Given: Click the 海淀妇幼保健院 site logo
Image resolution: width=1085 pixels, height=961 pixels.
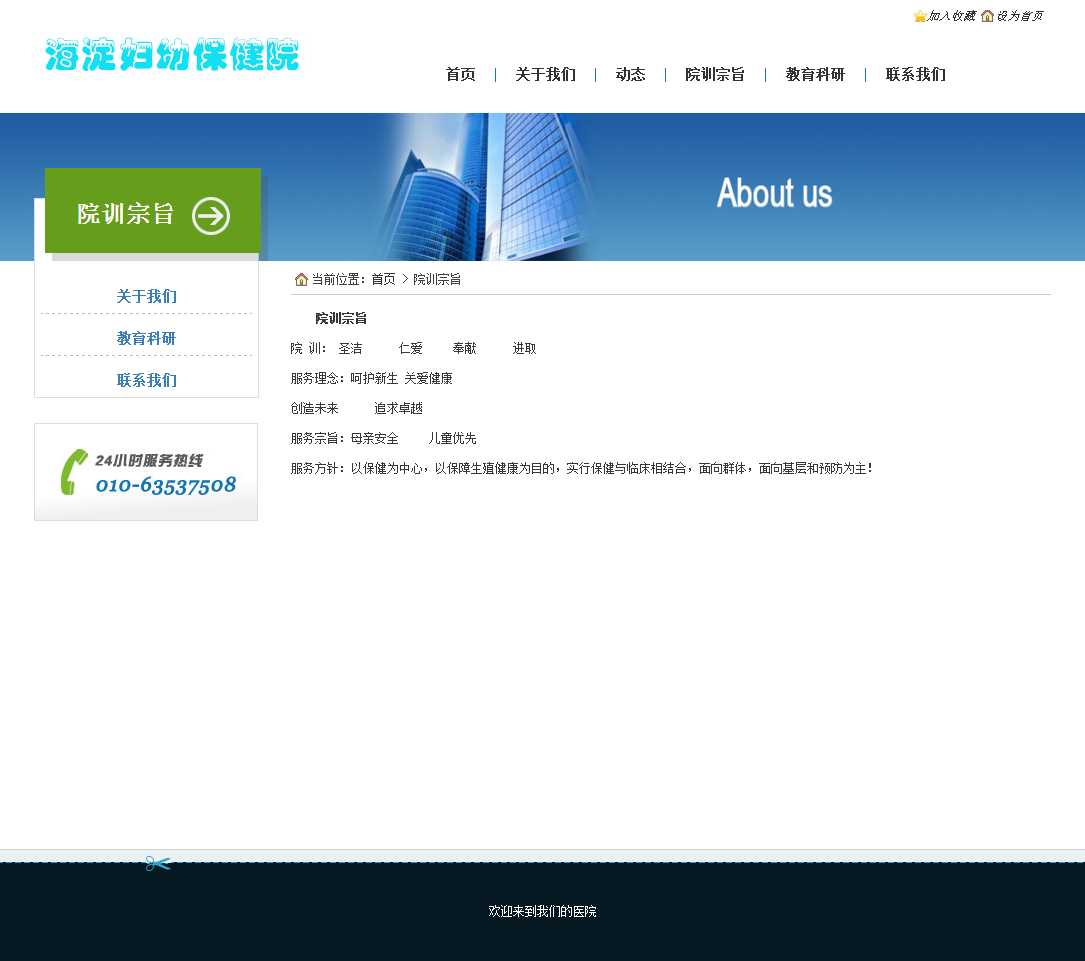Looking at the screenshot, I should pyautogui.click(x=172, y=56).
